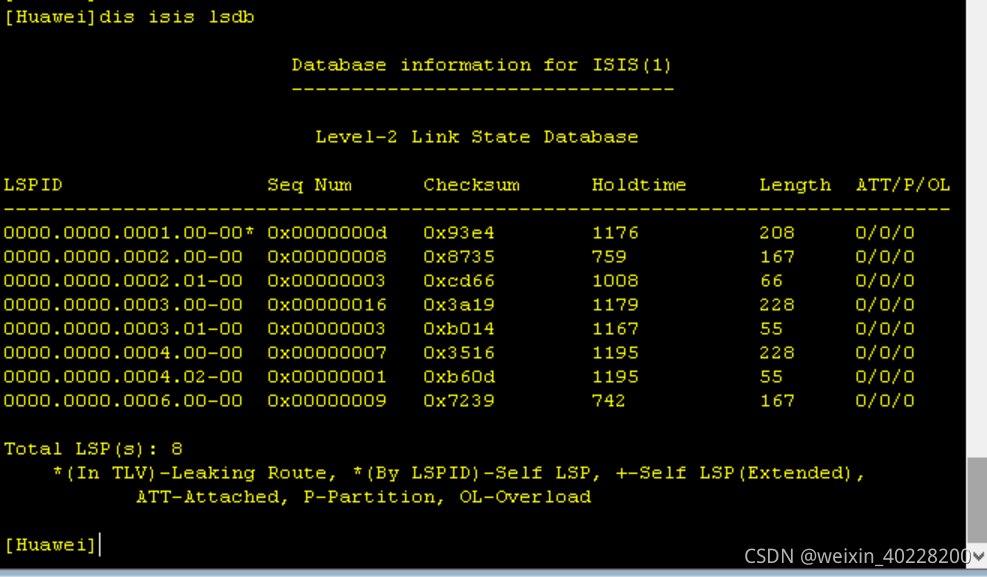Click the Length column header
Image resolution: width=987 pixels, height=577 pixels.
pos(795,185)
